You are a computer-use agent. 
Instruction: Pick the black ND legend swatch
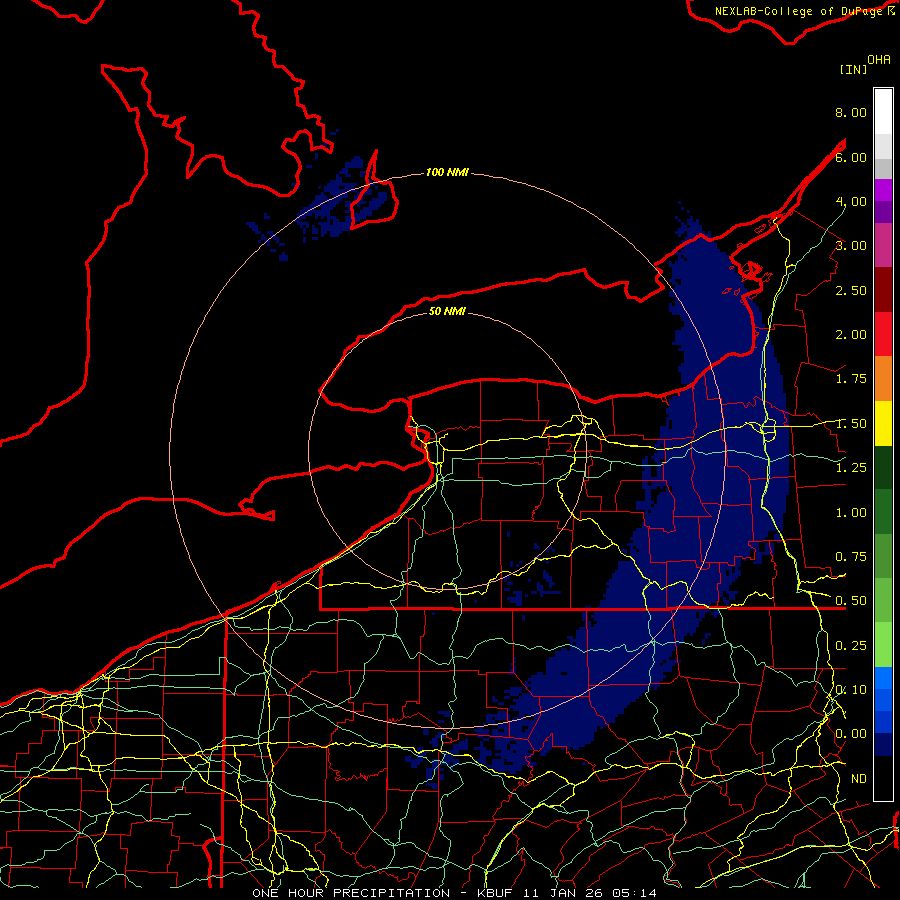coord(883,778)
